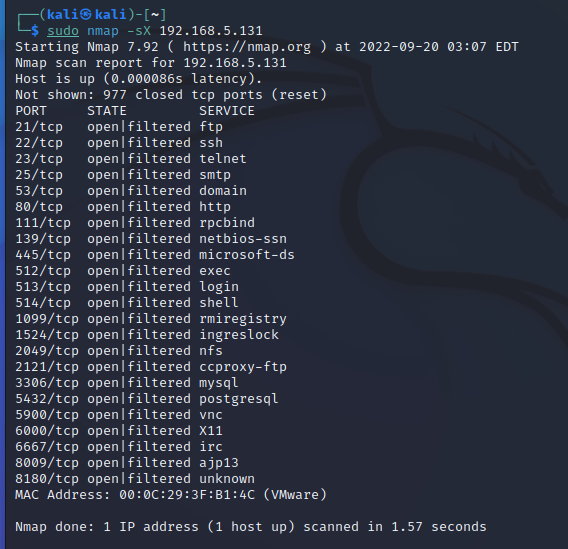Click the sudo command word
Viewport: 568px width, 549px height.
tap(63, 31)
